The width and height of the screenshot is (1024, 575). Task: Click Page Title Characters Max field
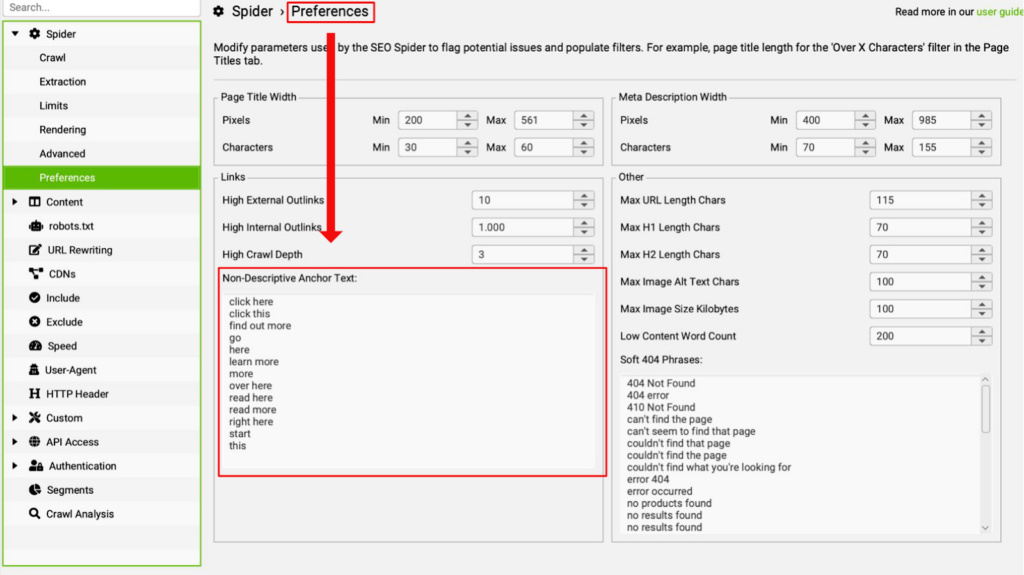tap(544, 148)
